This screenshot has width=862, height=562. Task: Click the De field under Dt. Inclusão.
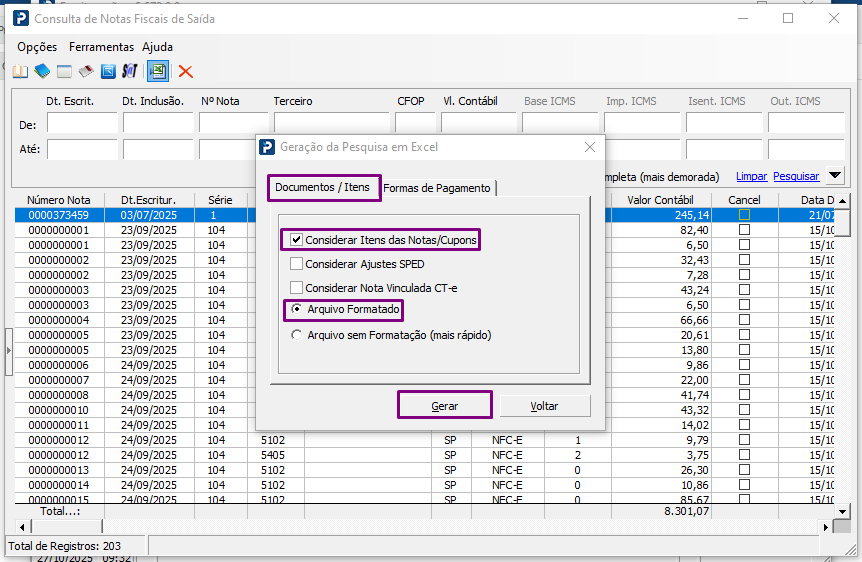[158, 123]
